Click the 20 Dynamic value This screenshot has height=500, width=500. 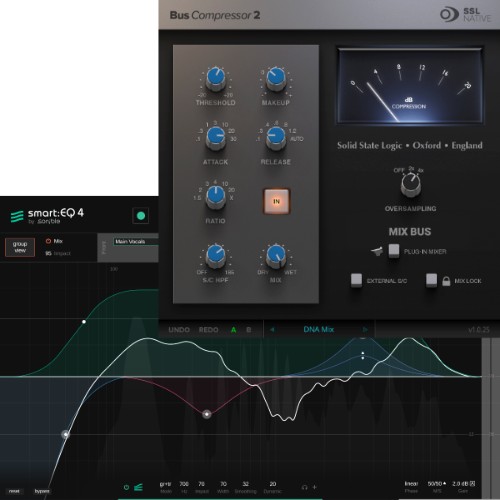click(x=273, y=484)
